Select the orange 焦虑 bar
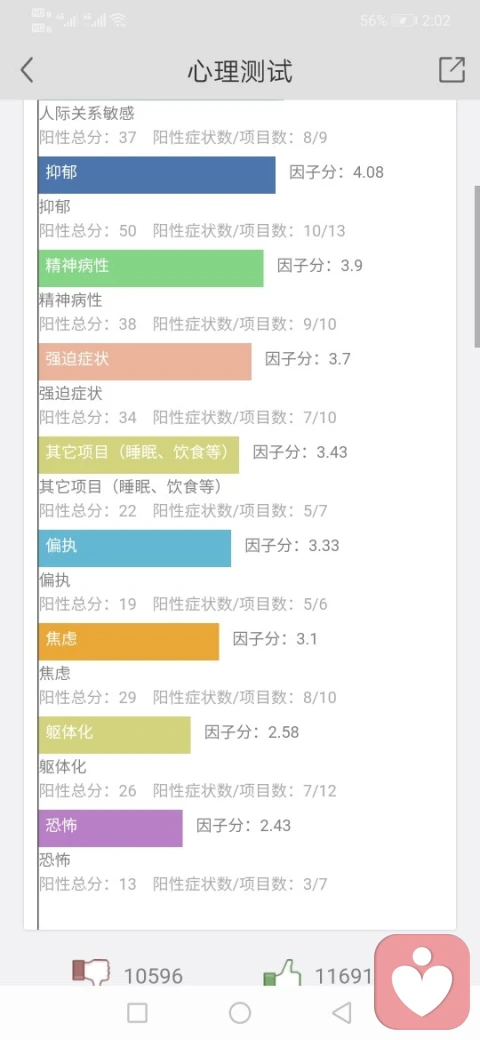The image size is (480, 1040). (x=129, y=641)
